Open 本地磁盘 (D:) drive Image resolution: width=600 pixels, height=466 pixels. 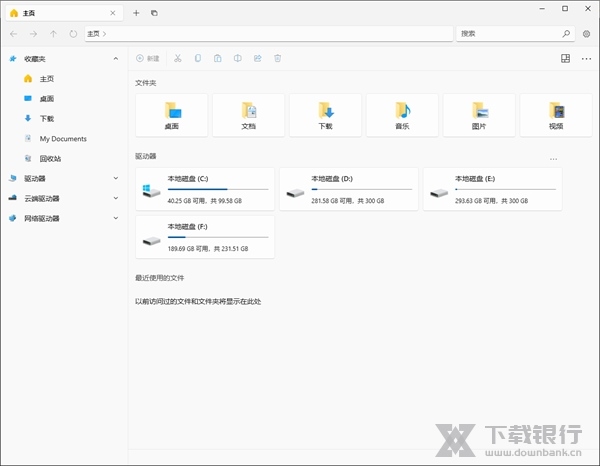[349, 189]
